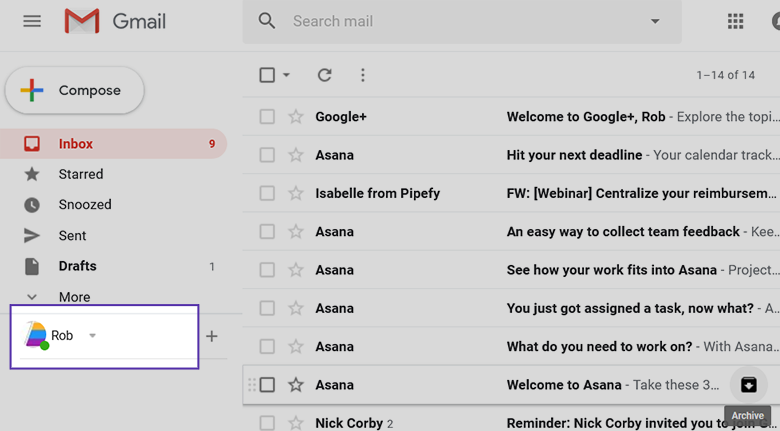Star the Google+ welcome email
The image size is (780, 431).
(296, 117)
